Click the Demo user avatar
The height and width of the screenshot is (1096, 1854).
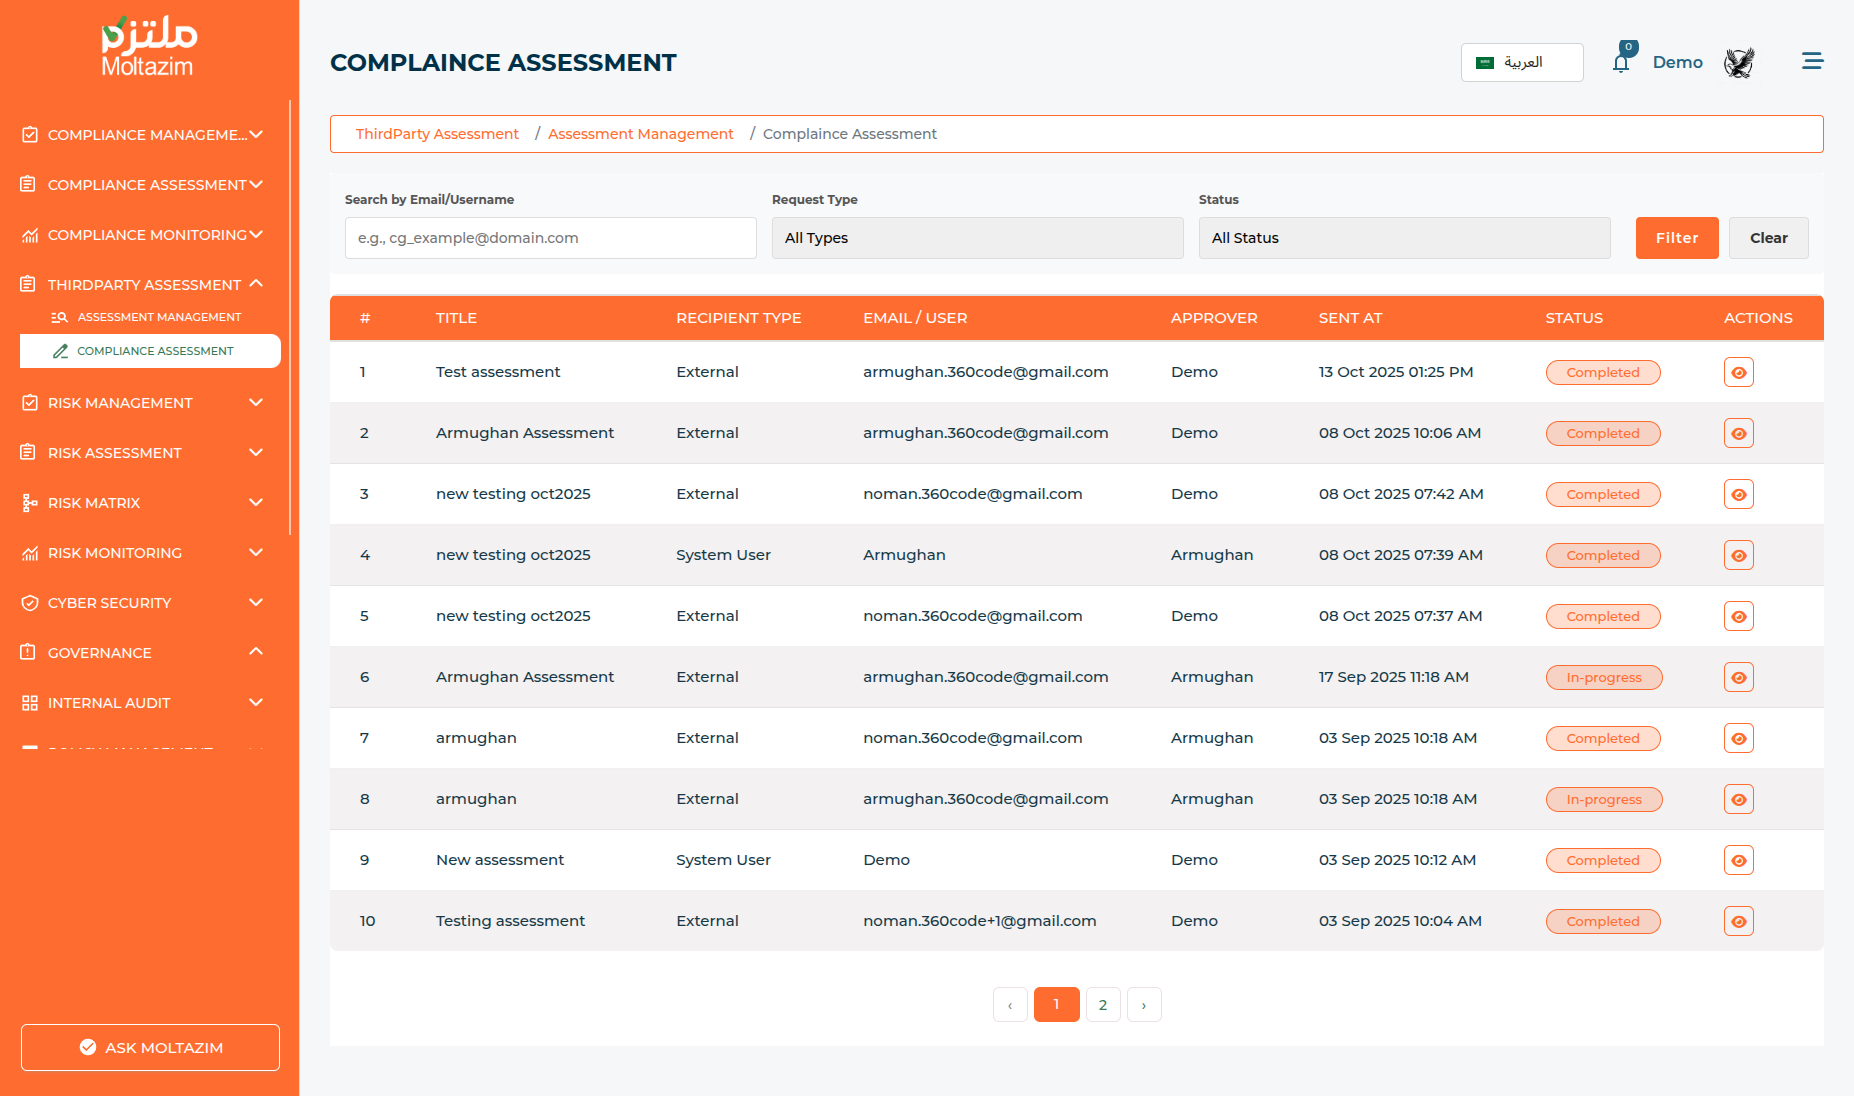pos(1739,63)
